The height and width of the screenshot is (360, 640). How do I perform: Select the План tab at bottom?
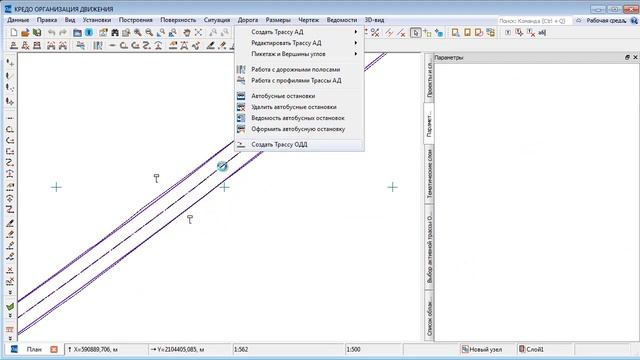pos(34,349)
